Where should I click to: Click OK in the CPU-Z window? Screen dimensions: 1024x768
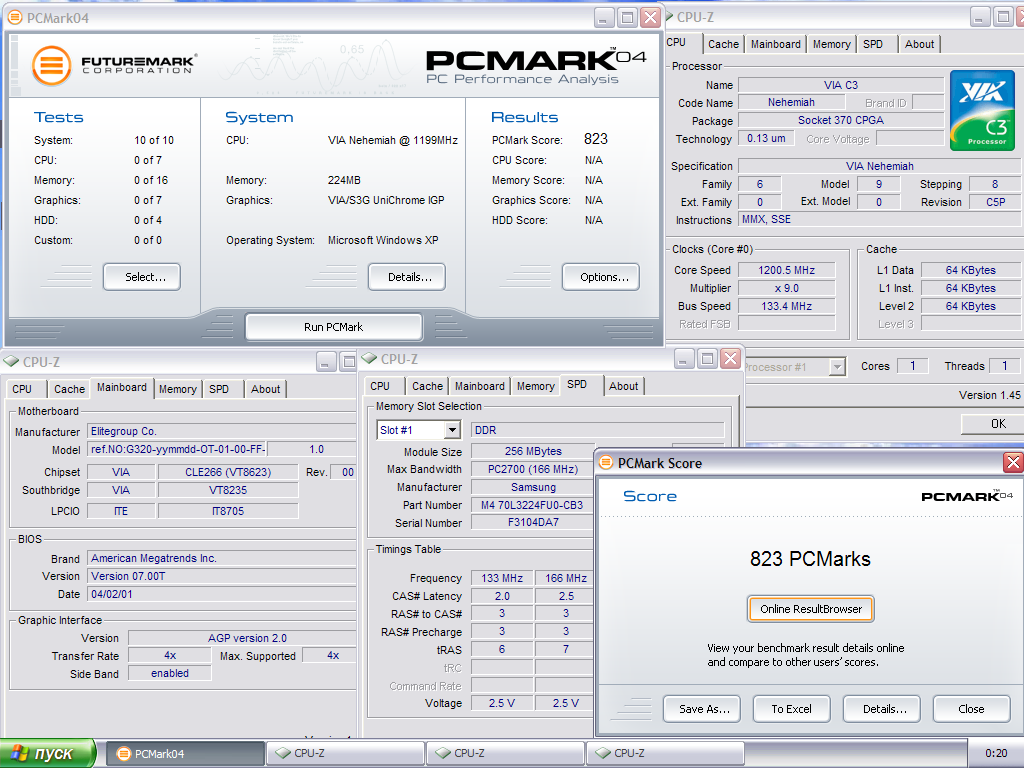pyautogui.click(x=992, y=424)
